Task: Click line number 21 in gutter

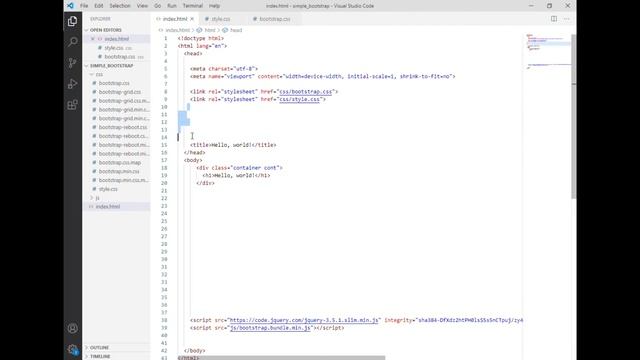Action: (164, 191)
